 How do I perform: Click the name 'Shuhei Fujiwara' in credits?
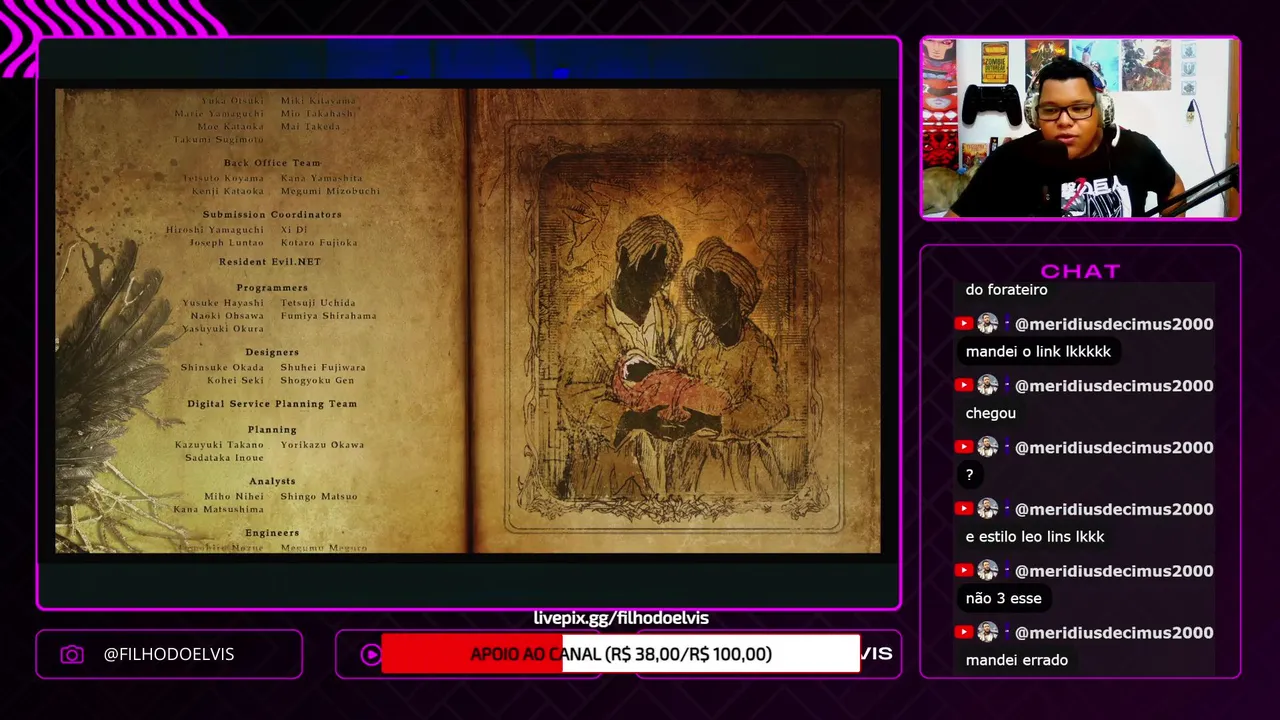point(323,368)
